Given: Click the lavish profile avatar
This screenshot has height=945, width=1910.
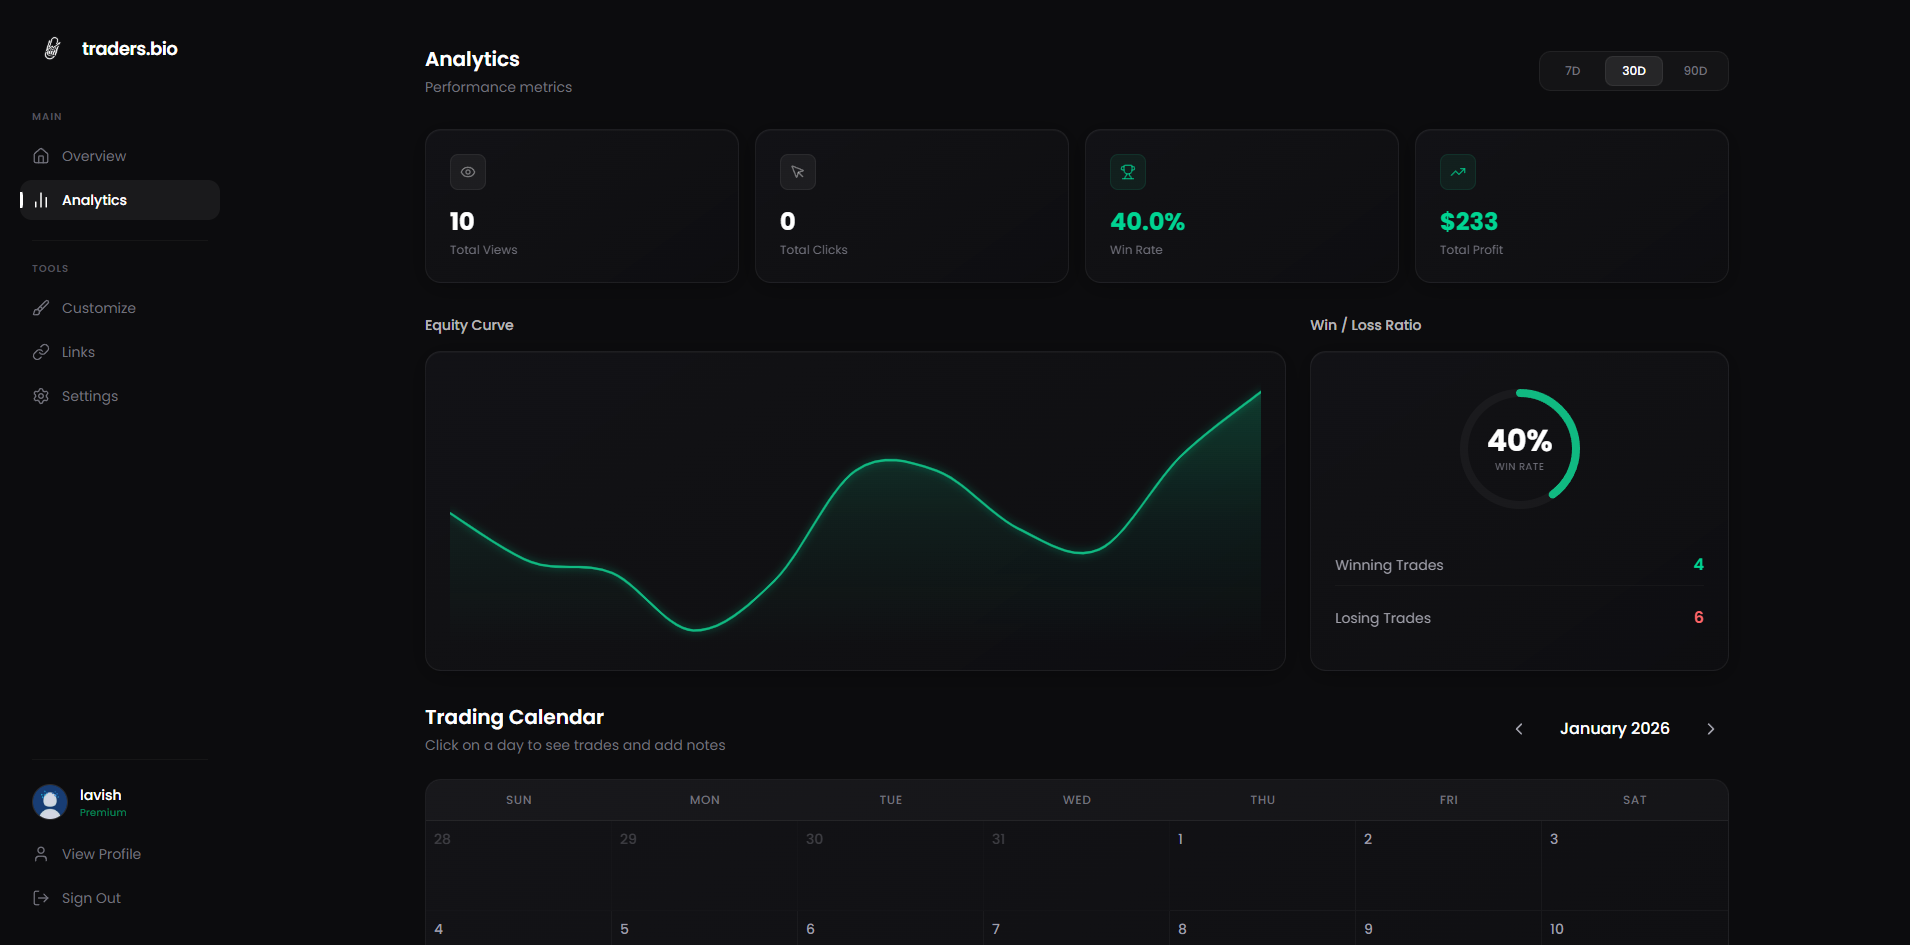Looking at the screenshot, I should point(50,802).
